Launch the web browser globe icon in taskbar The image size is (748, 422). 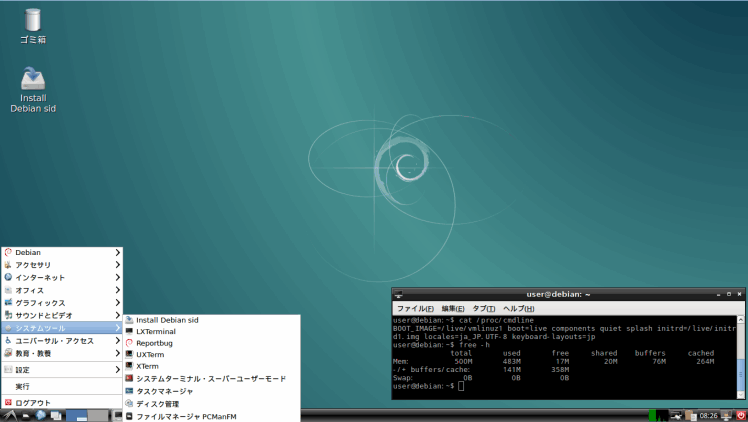click(x=41, y=415)
